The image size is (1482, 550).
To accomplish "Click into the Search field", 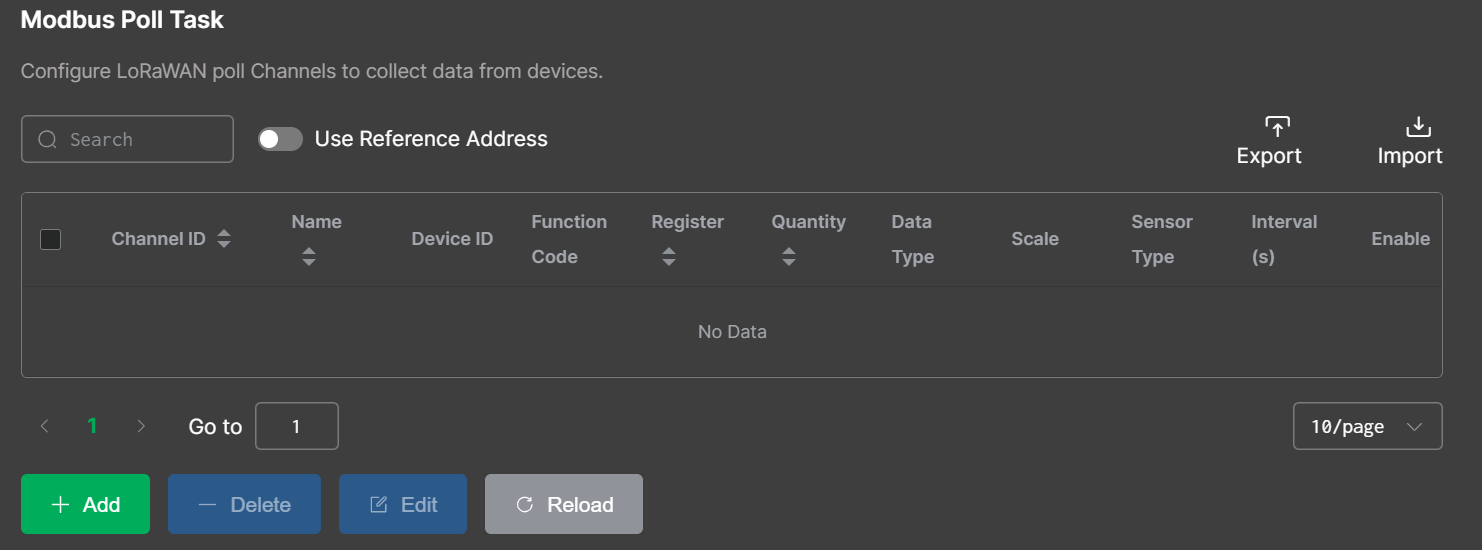I will (x=127, y=139).
